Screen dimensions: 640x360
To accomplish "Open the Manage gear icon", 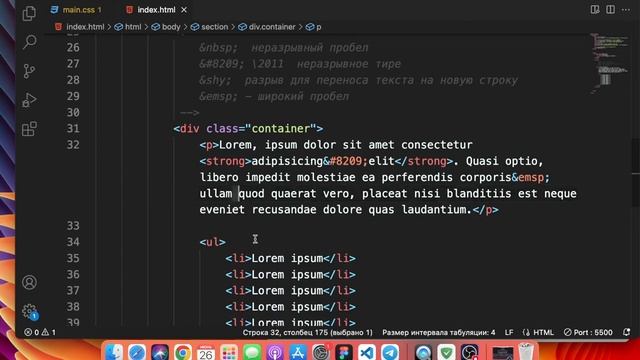I will (x=29, y=311).
